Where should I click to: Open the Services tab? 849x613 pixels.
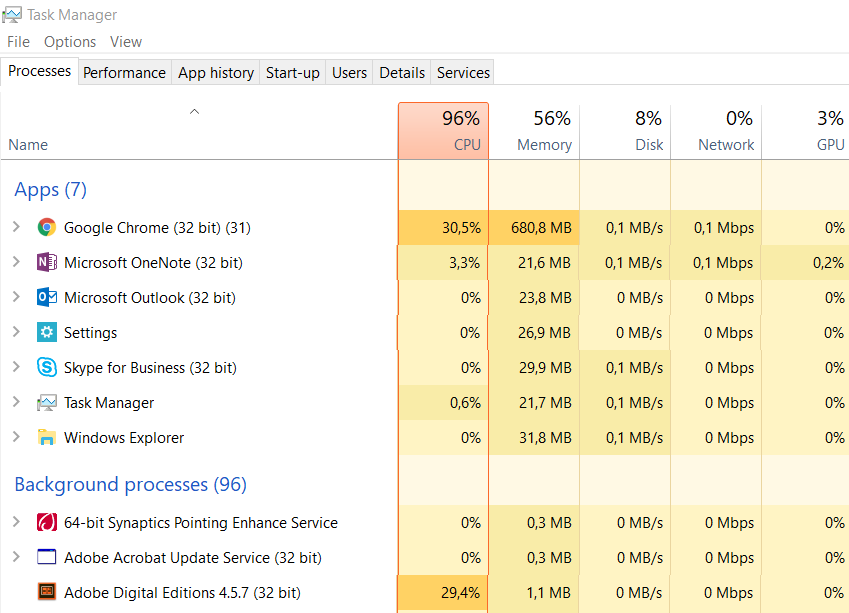tap(463, 73)
